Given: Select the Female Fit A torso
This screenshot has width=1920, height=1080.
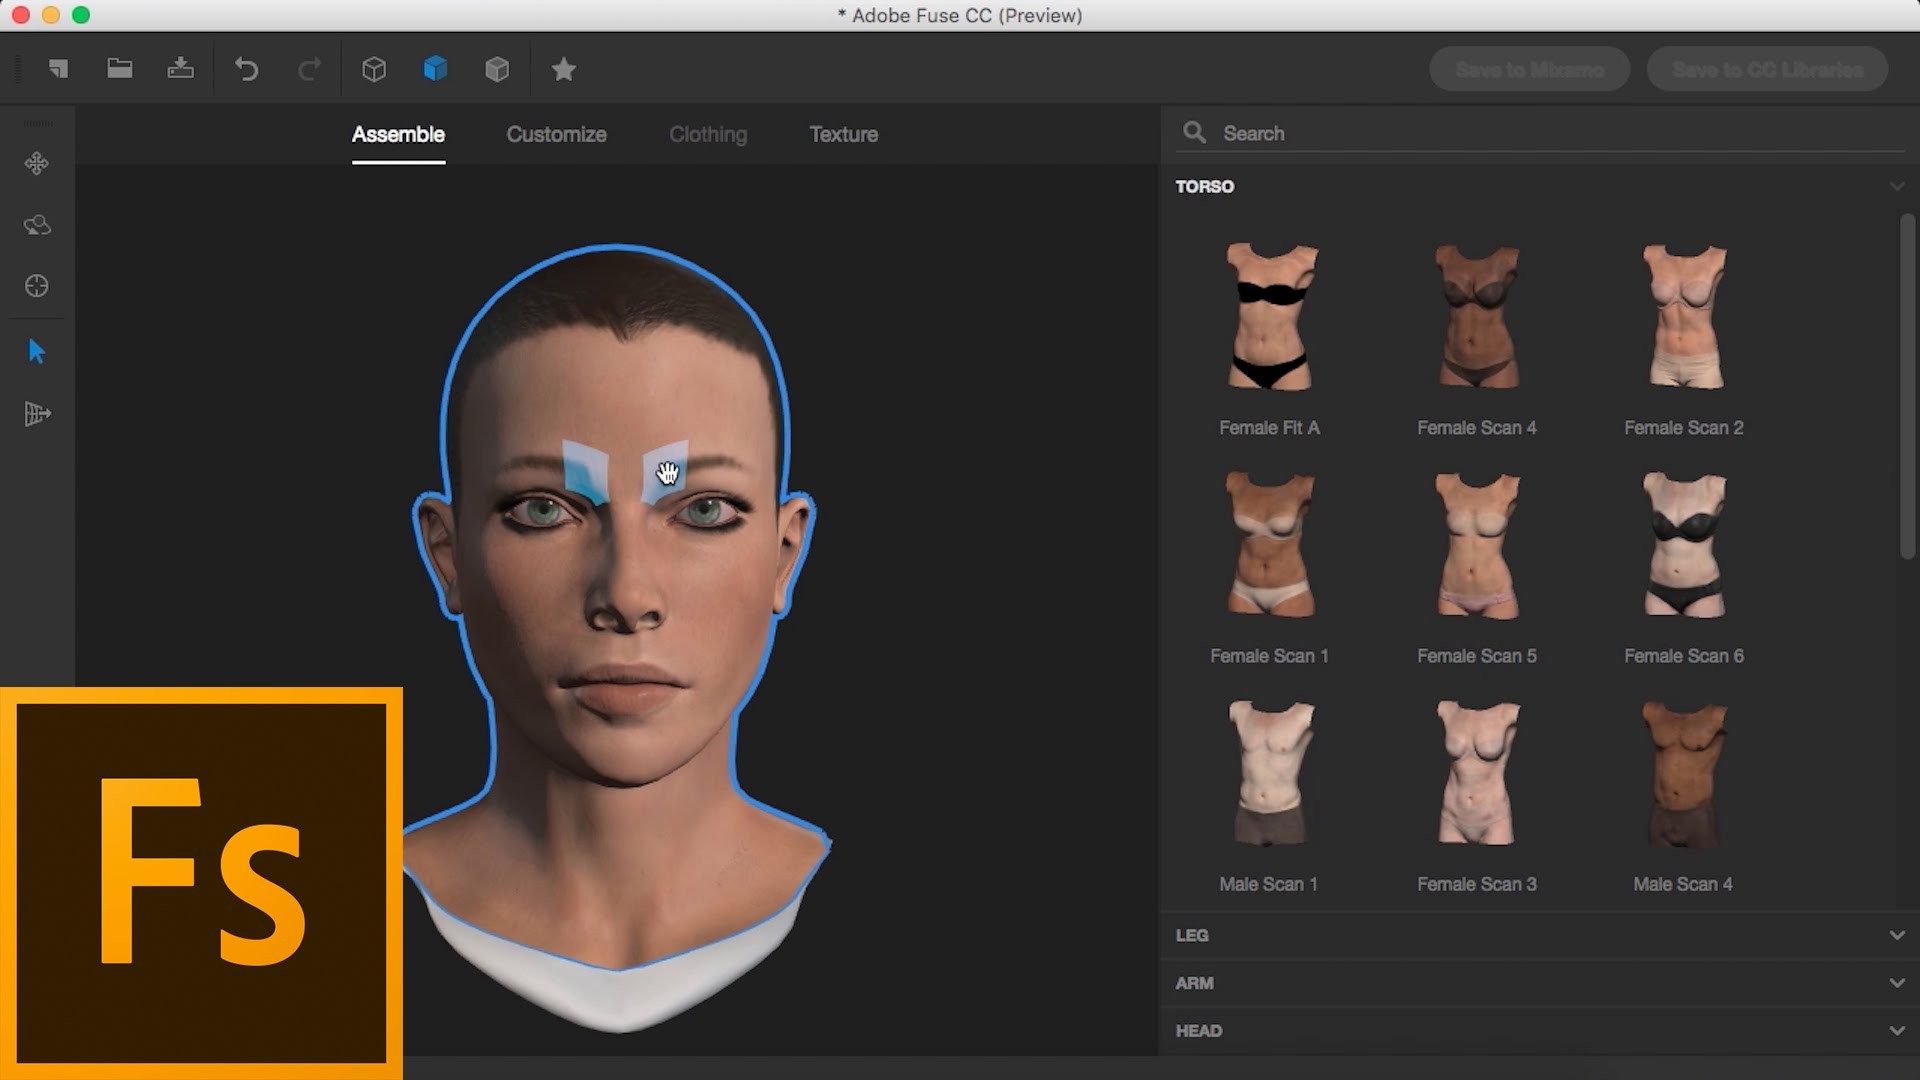Looking at the screenshot, I should [x=1270, y=340].
